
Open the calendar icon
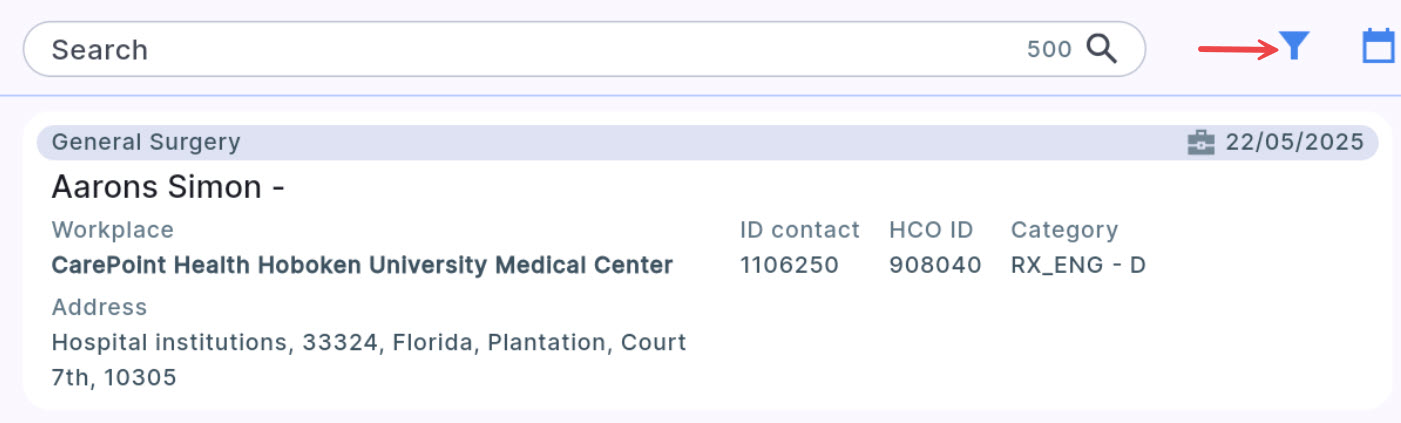tap(1379, 47)
